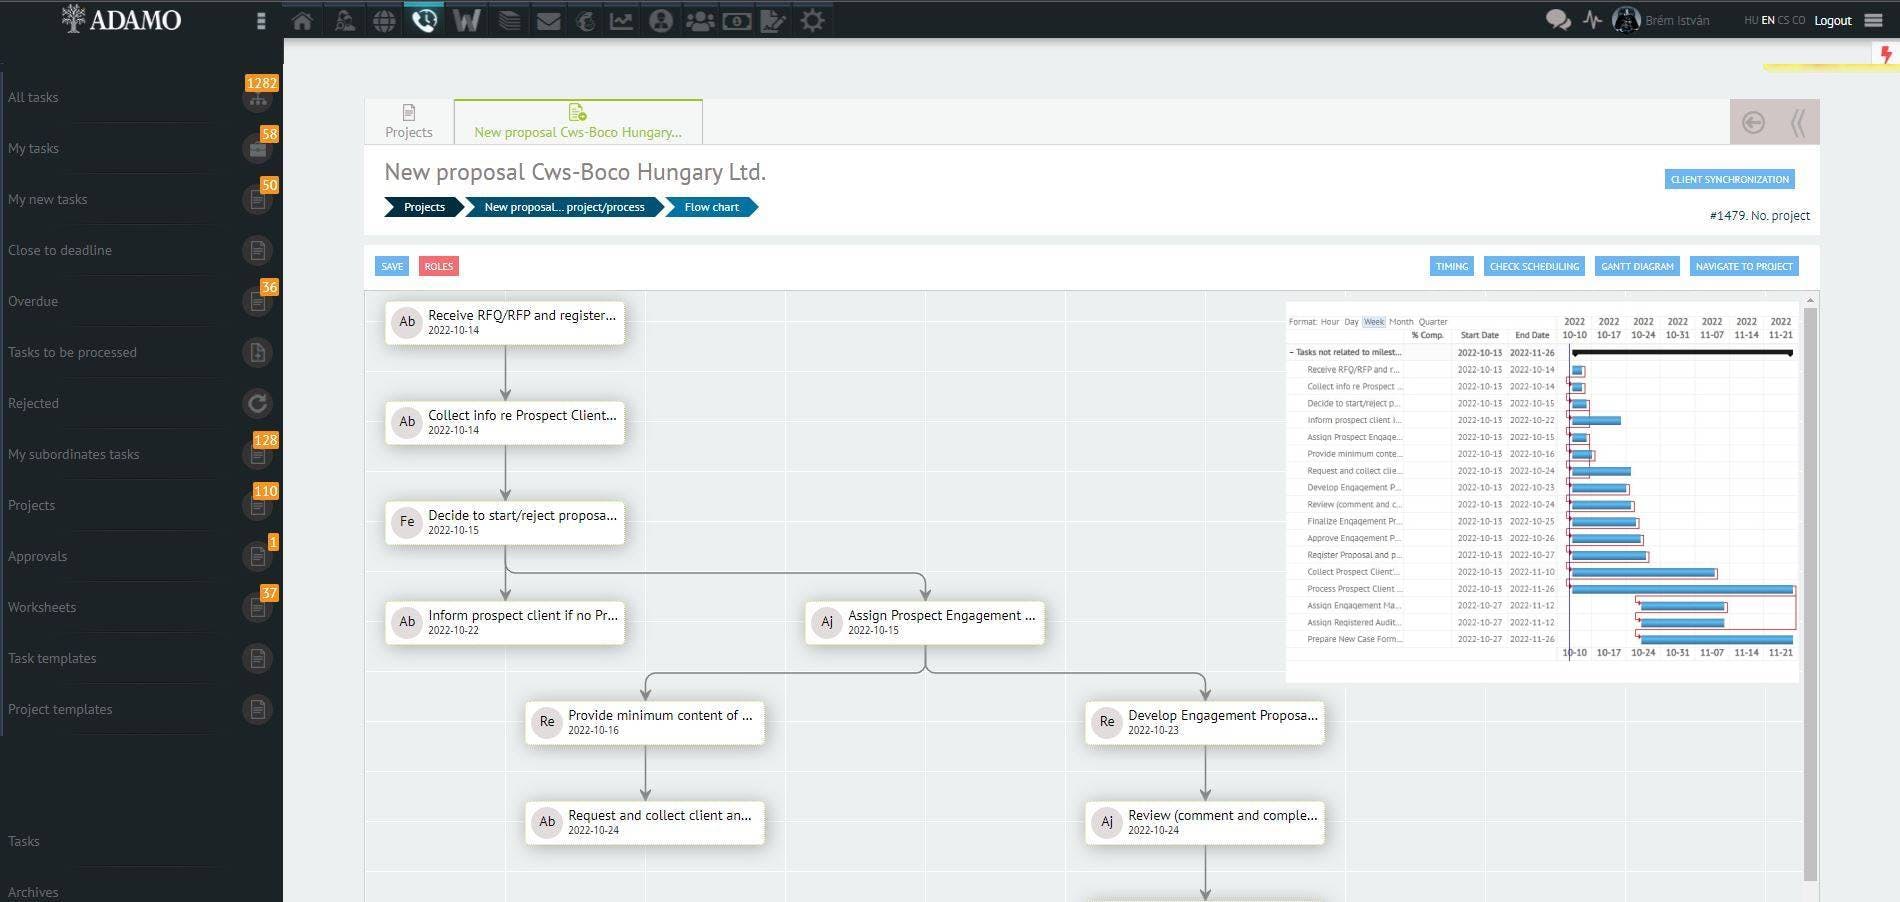Viewport: 1900px width, 902px height.
Task: Open the stacked layers icon
Action: click(x=509, y=20)
